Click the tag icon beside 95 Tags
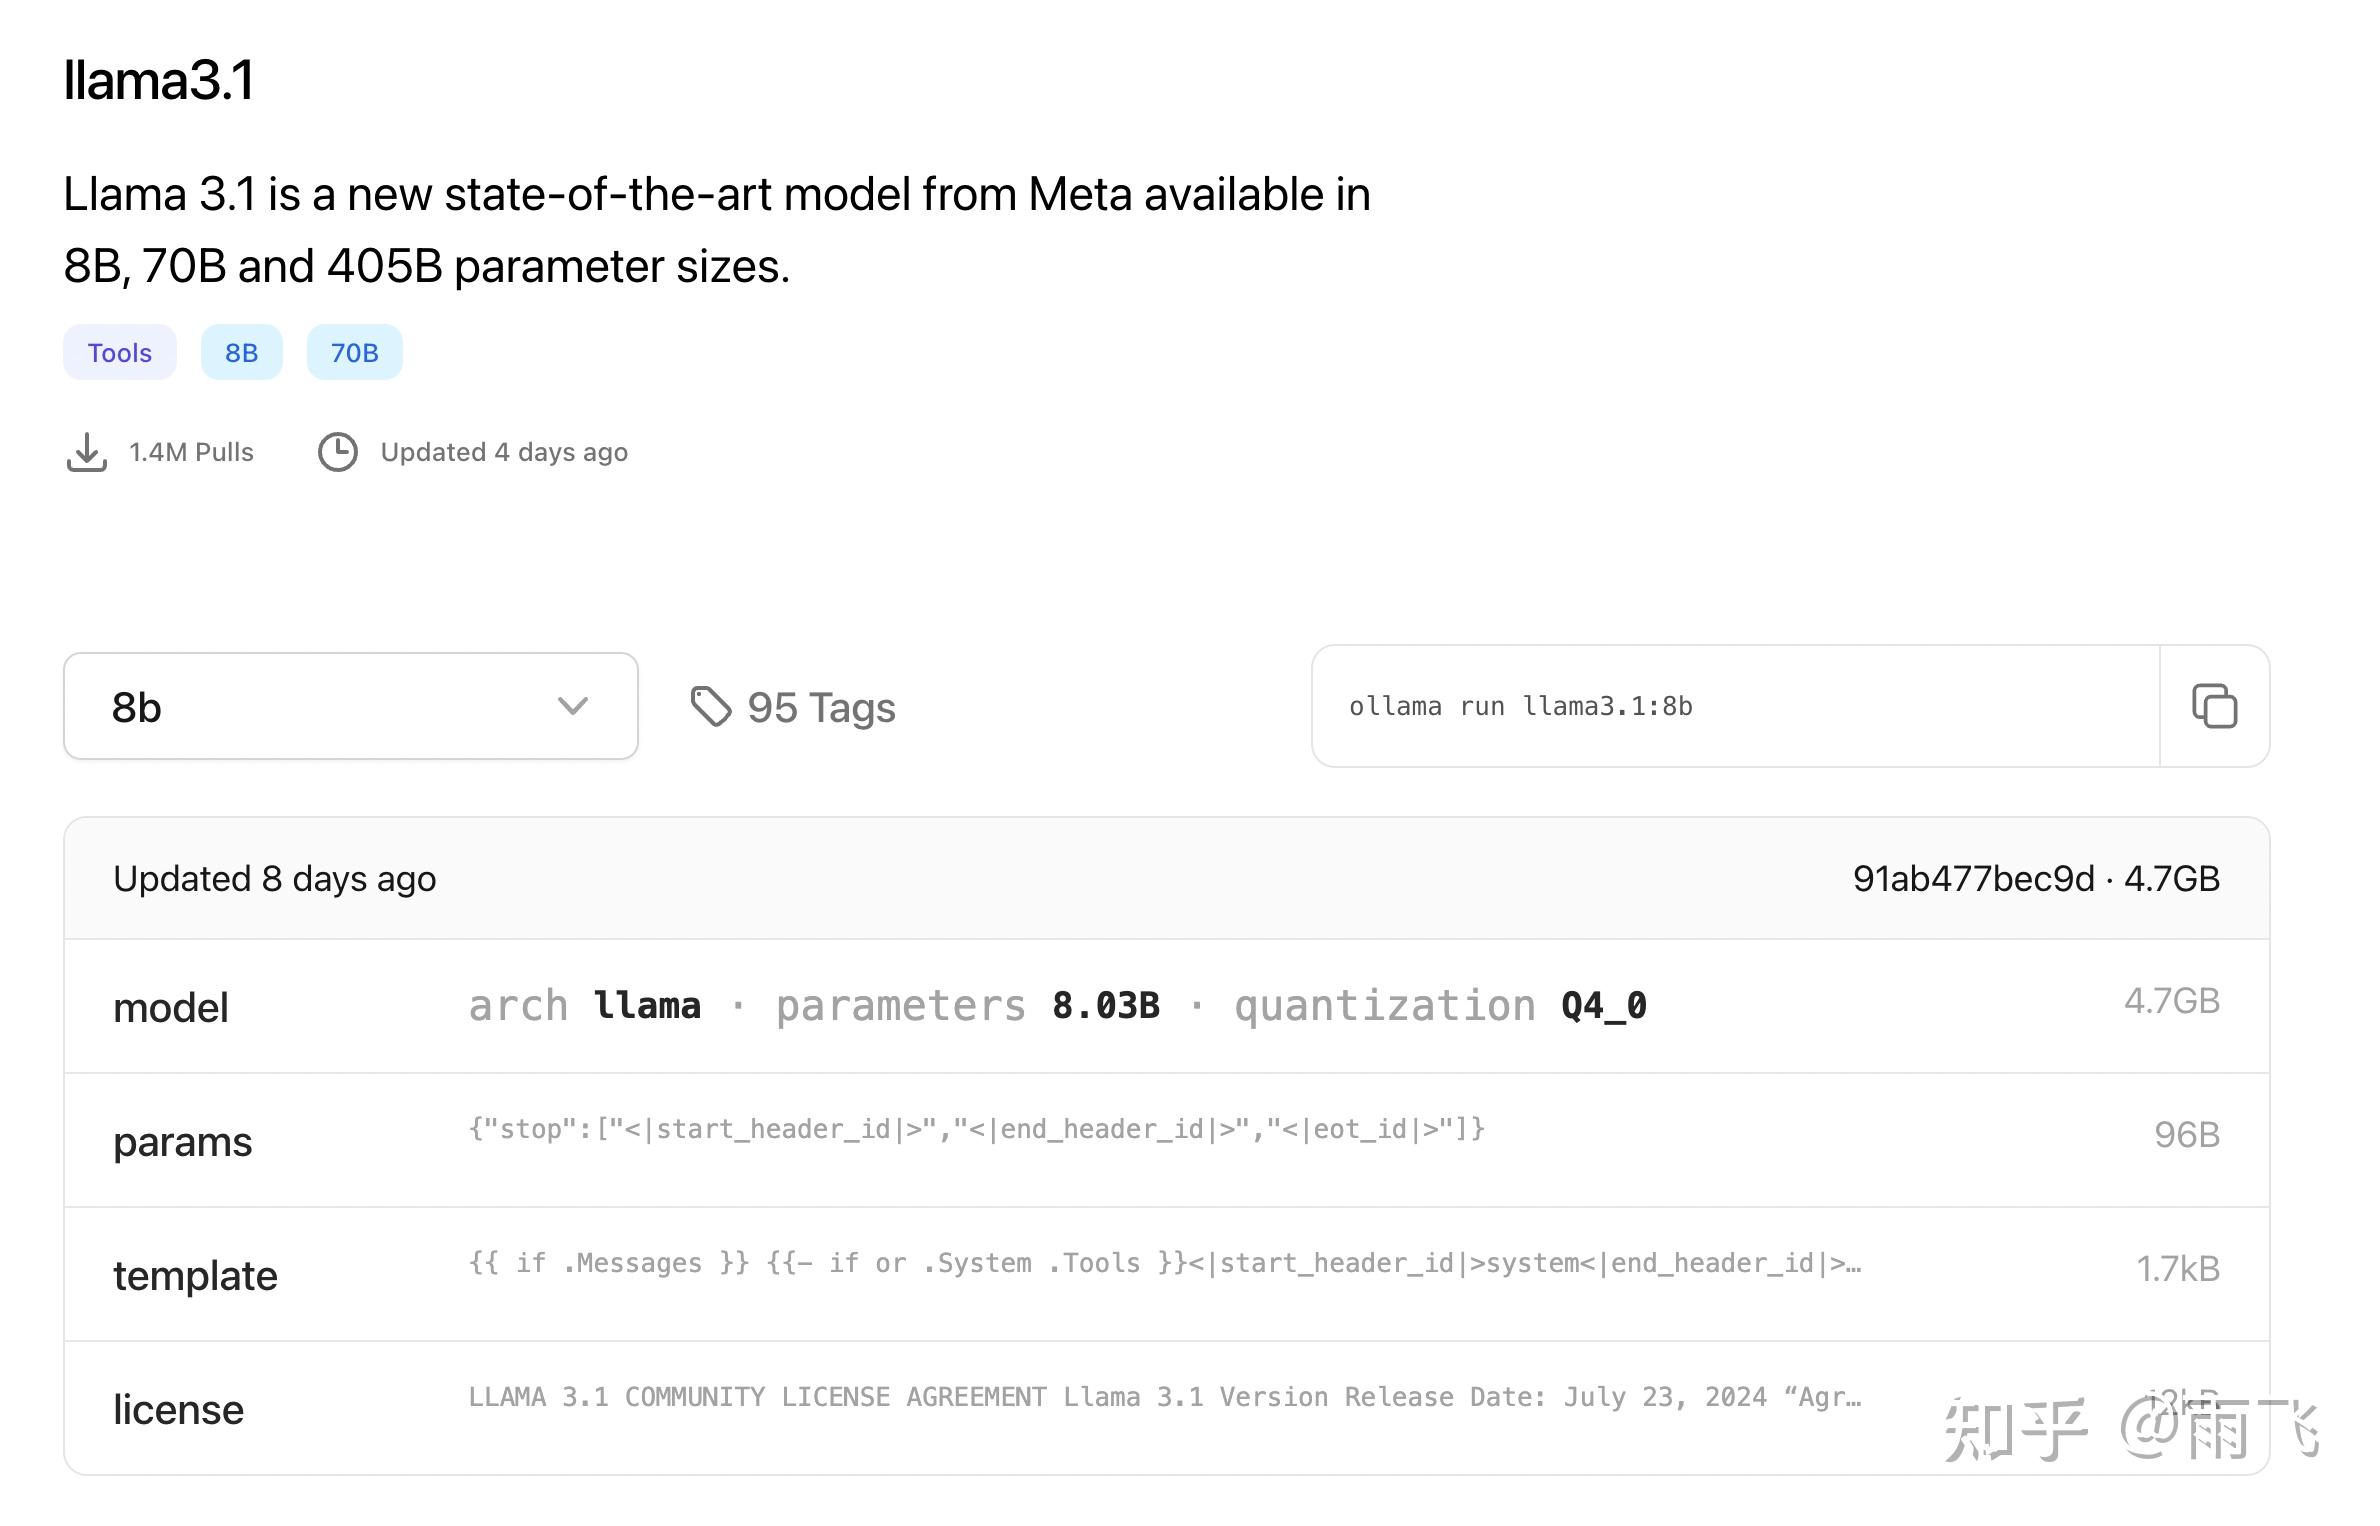Screen dimensions: 2380x1526 click(x=711, y=707)
